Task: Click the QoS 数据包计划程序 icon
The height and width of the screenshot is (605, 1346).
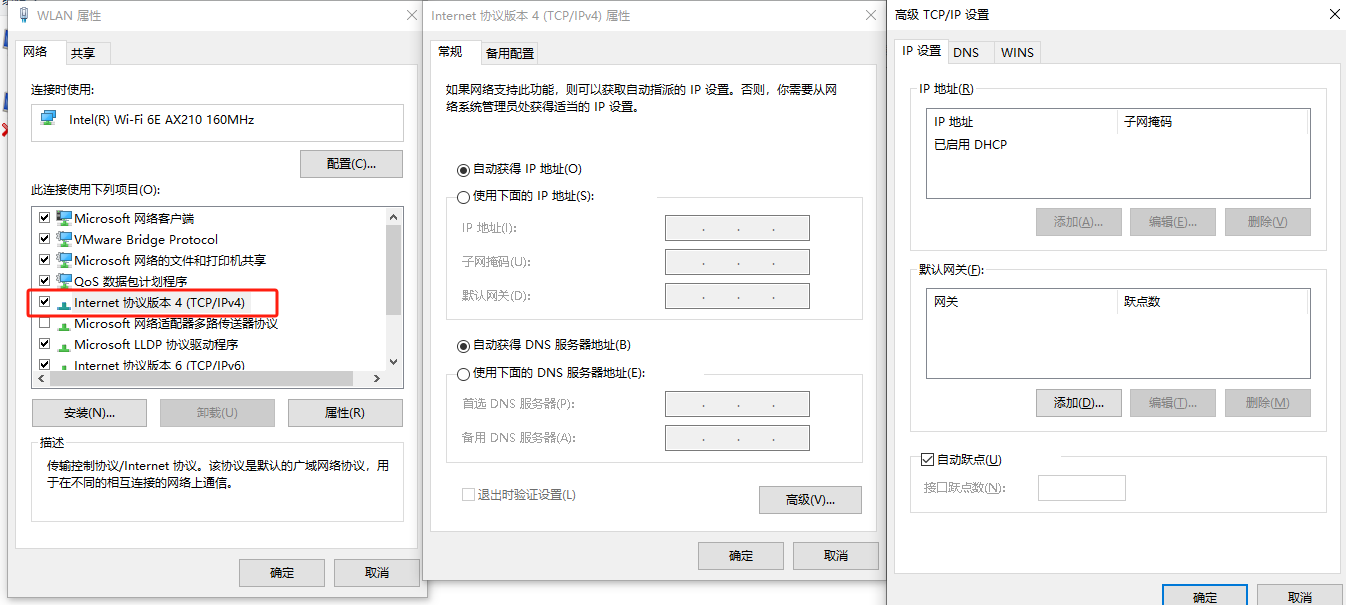Action: [64, 281]
